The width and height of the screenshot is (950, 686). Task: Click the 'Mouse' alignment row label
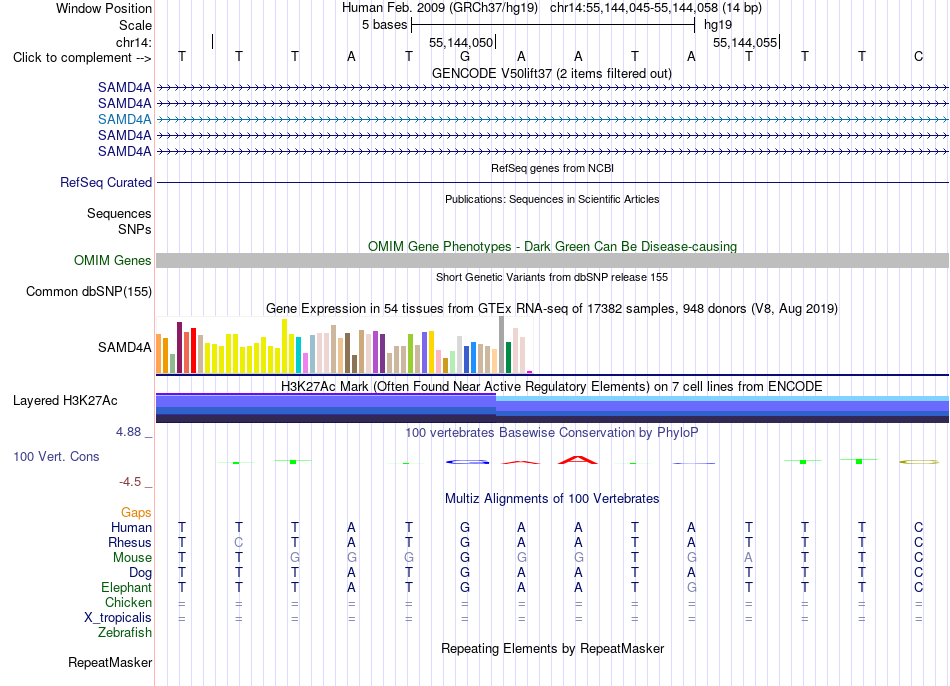[x=132, y=558]
